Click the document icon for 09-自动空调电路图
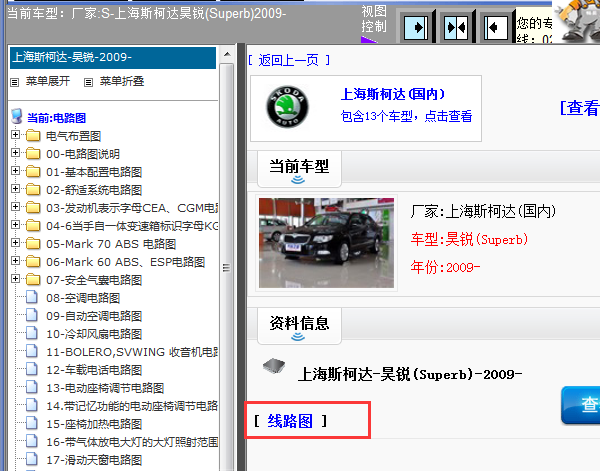Screen dimensions: 600x471 32,315
